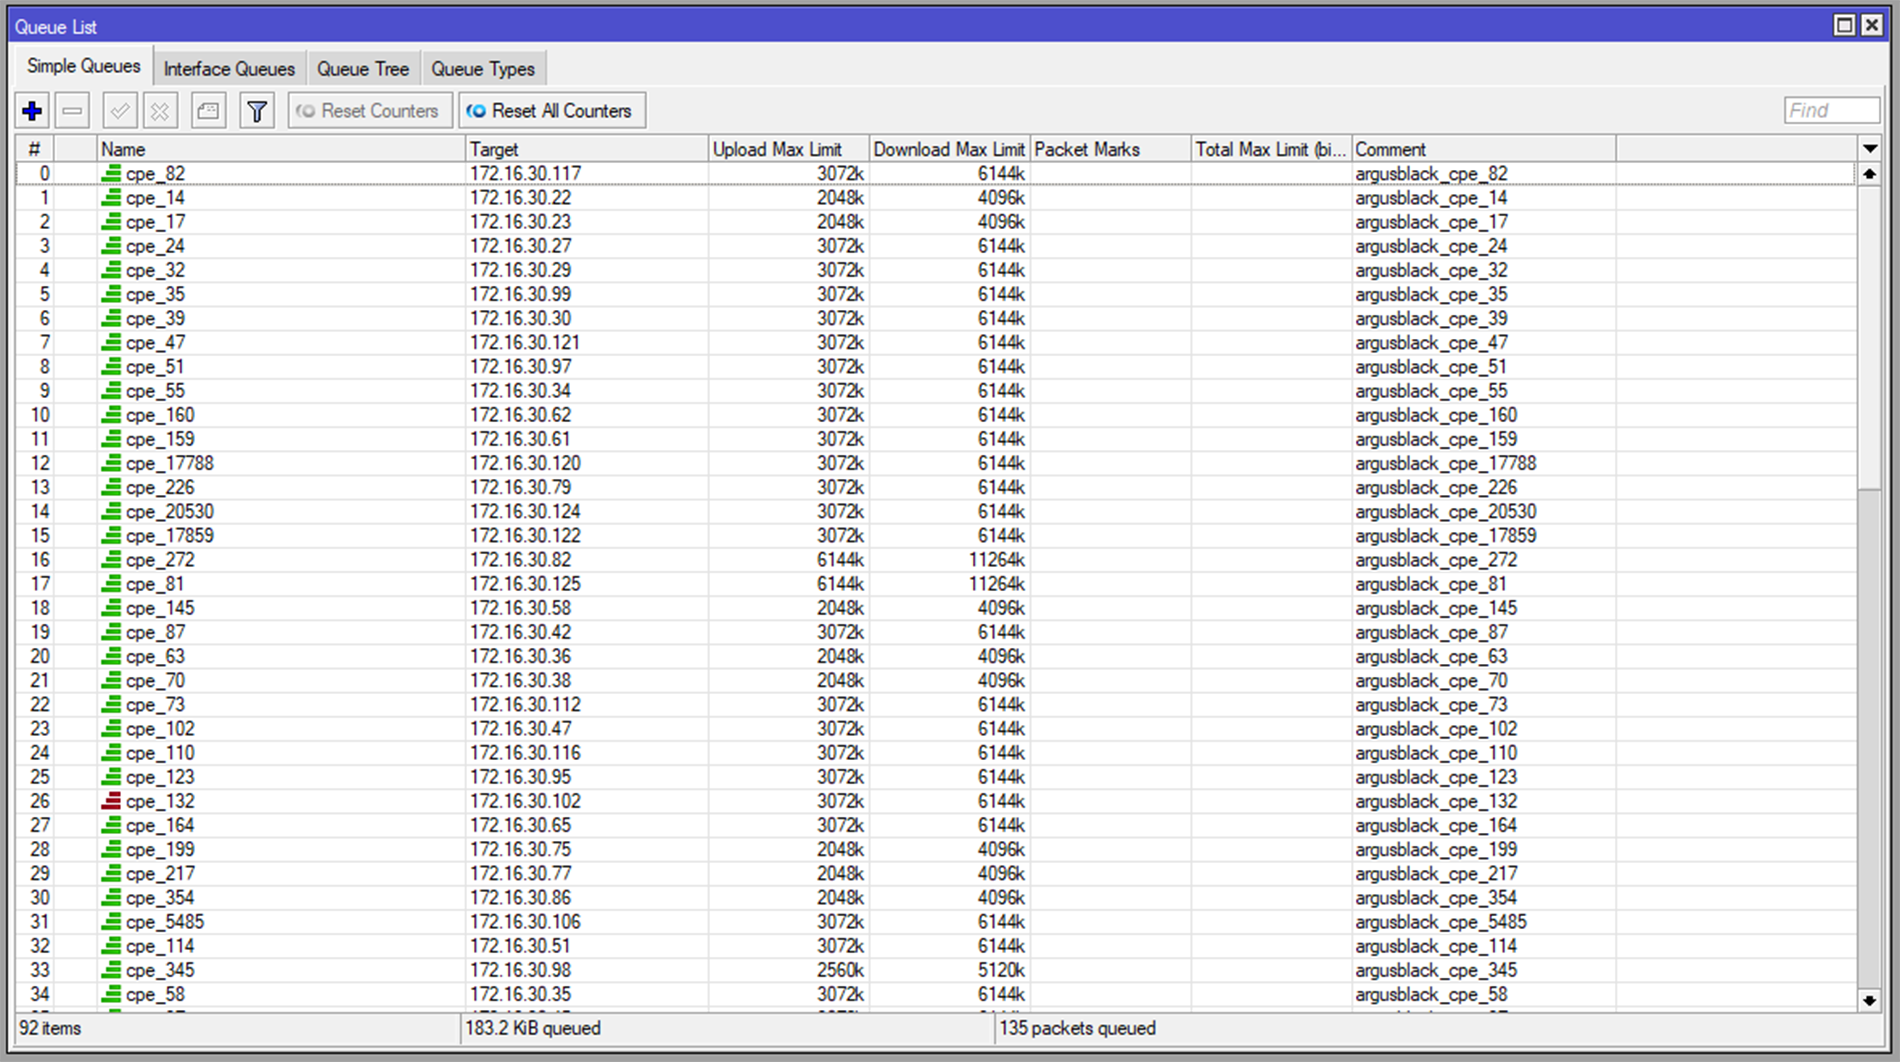Open the column selector dropdown arrow
This screenshot has height=1062, width=1901.
coord(1870,149)
